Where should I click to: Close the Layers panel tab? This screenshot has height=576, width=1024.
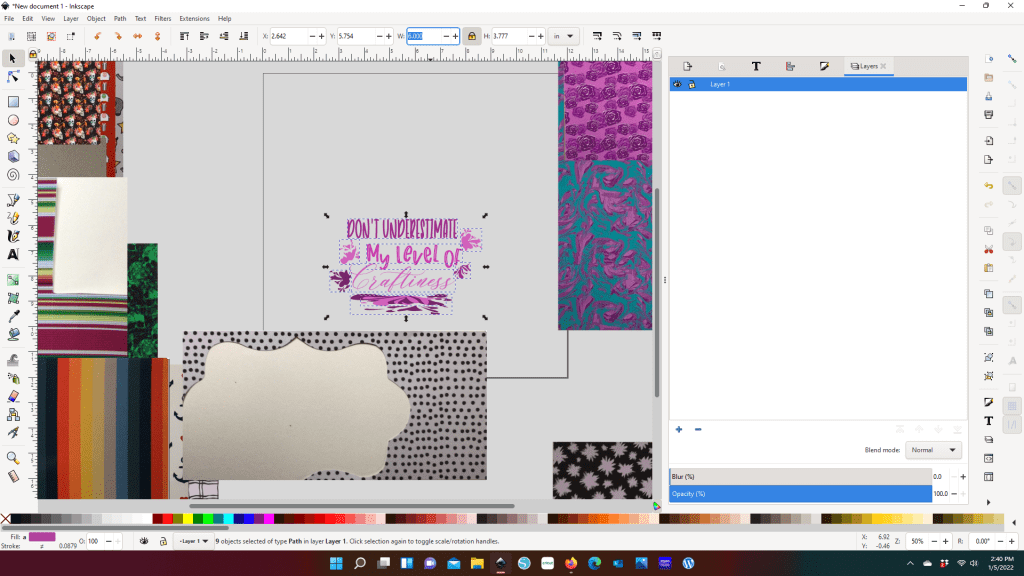(x=883, y=66)
